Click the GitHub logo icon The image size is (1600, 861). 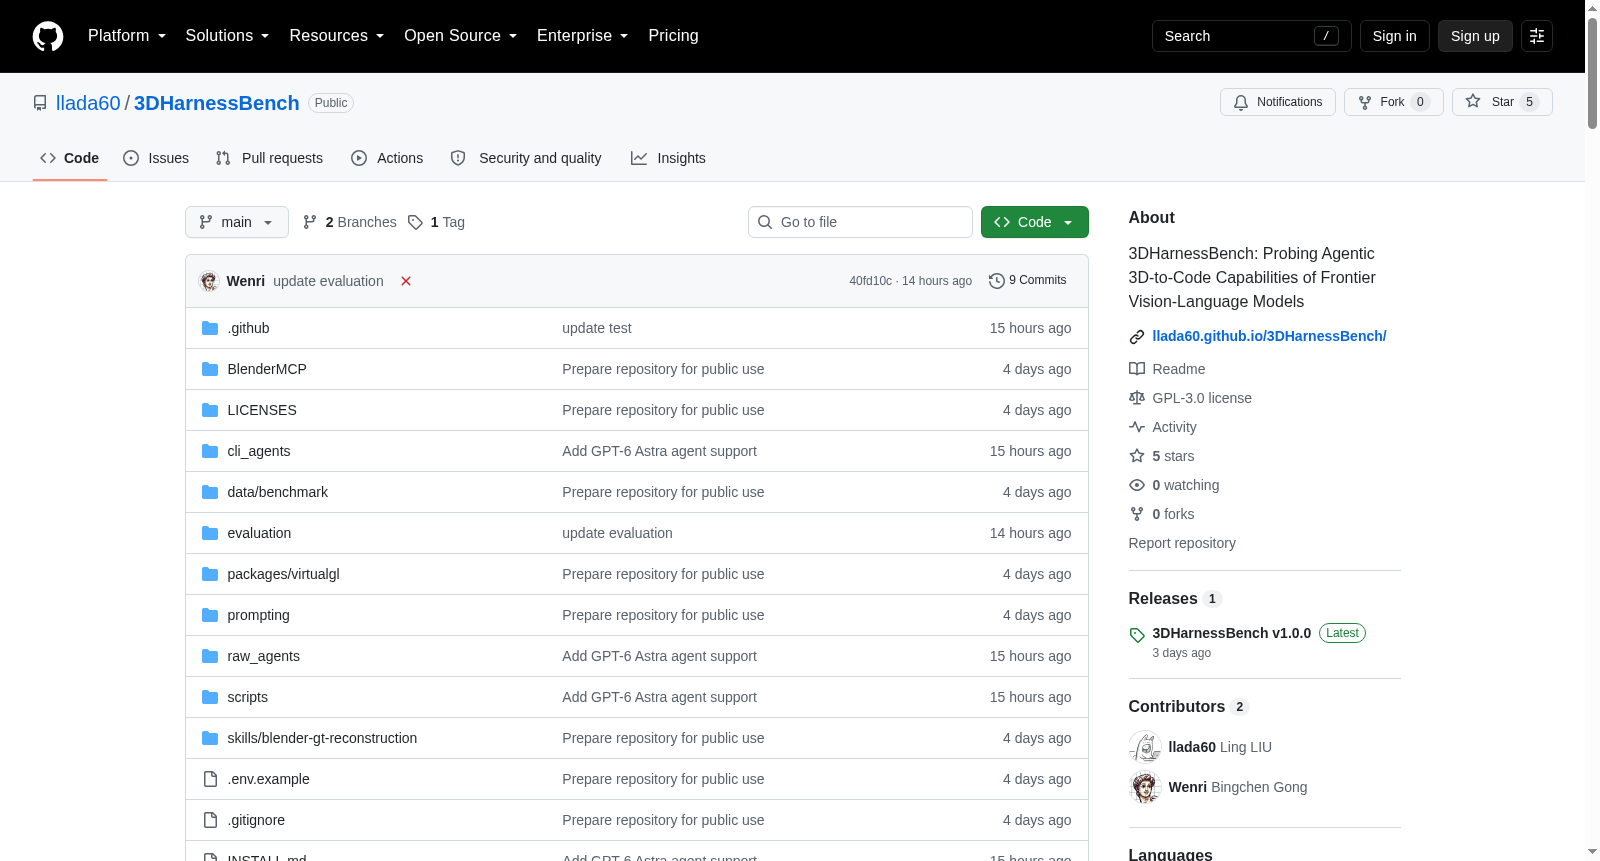[x=48, y=36]
